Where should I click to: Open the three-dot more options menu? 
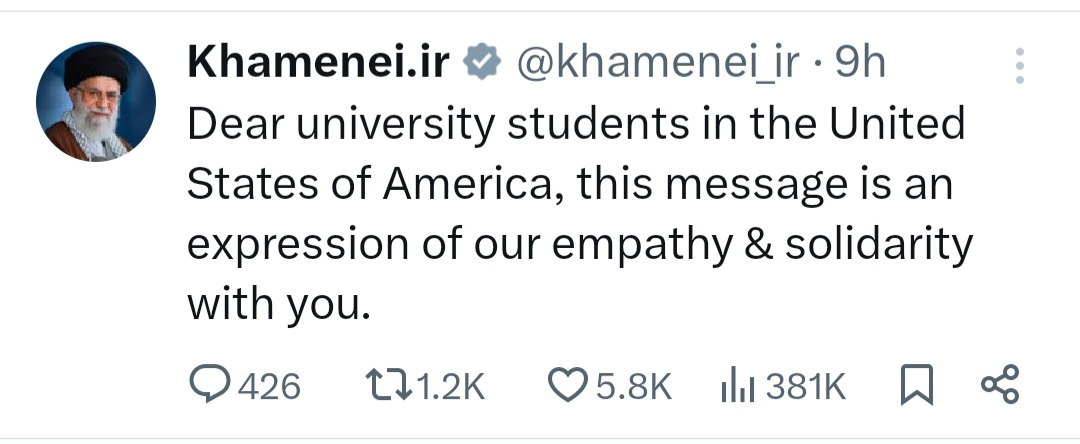tap(1020, 66)
